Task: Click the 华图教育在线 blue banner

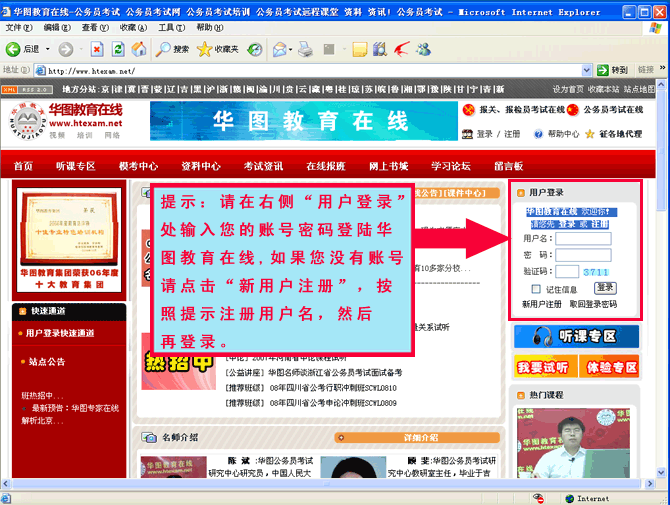Action: [304, 121]
